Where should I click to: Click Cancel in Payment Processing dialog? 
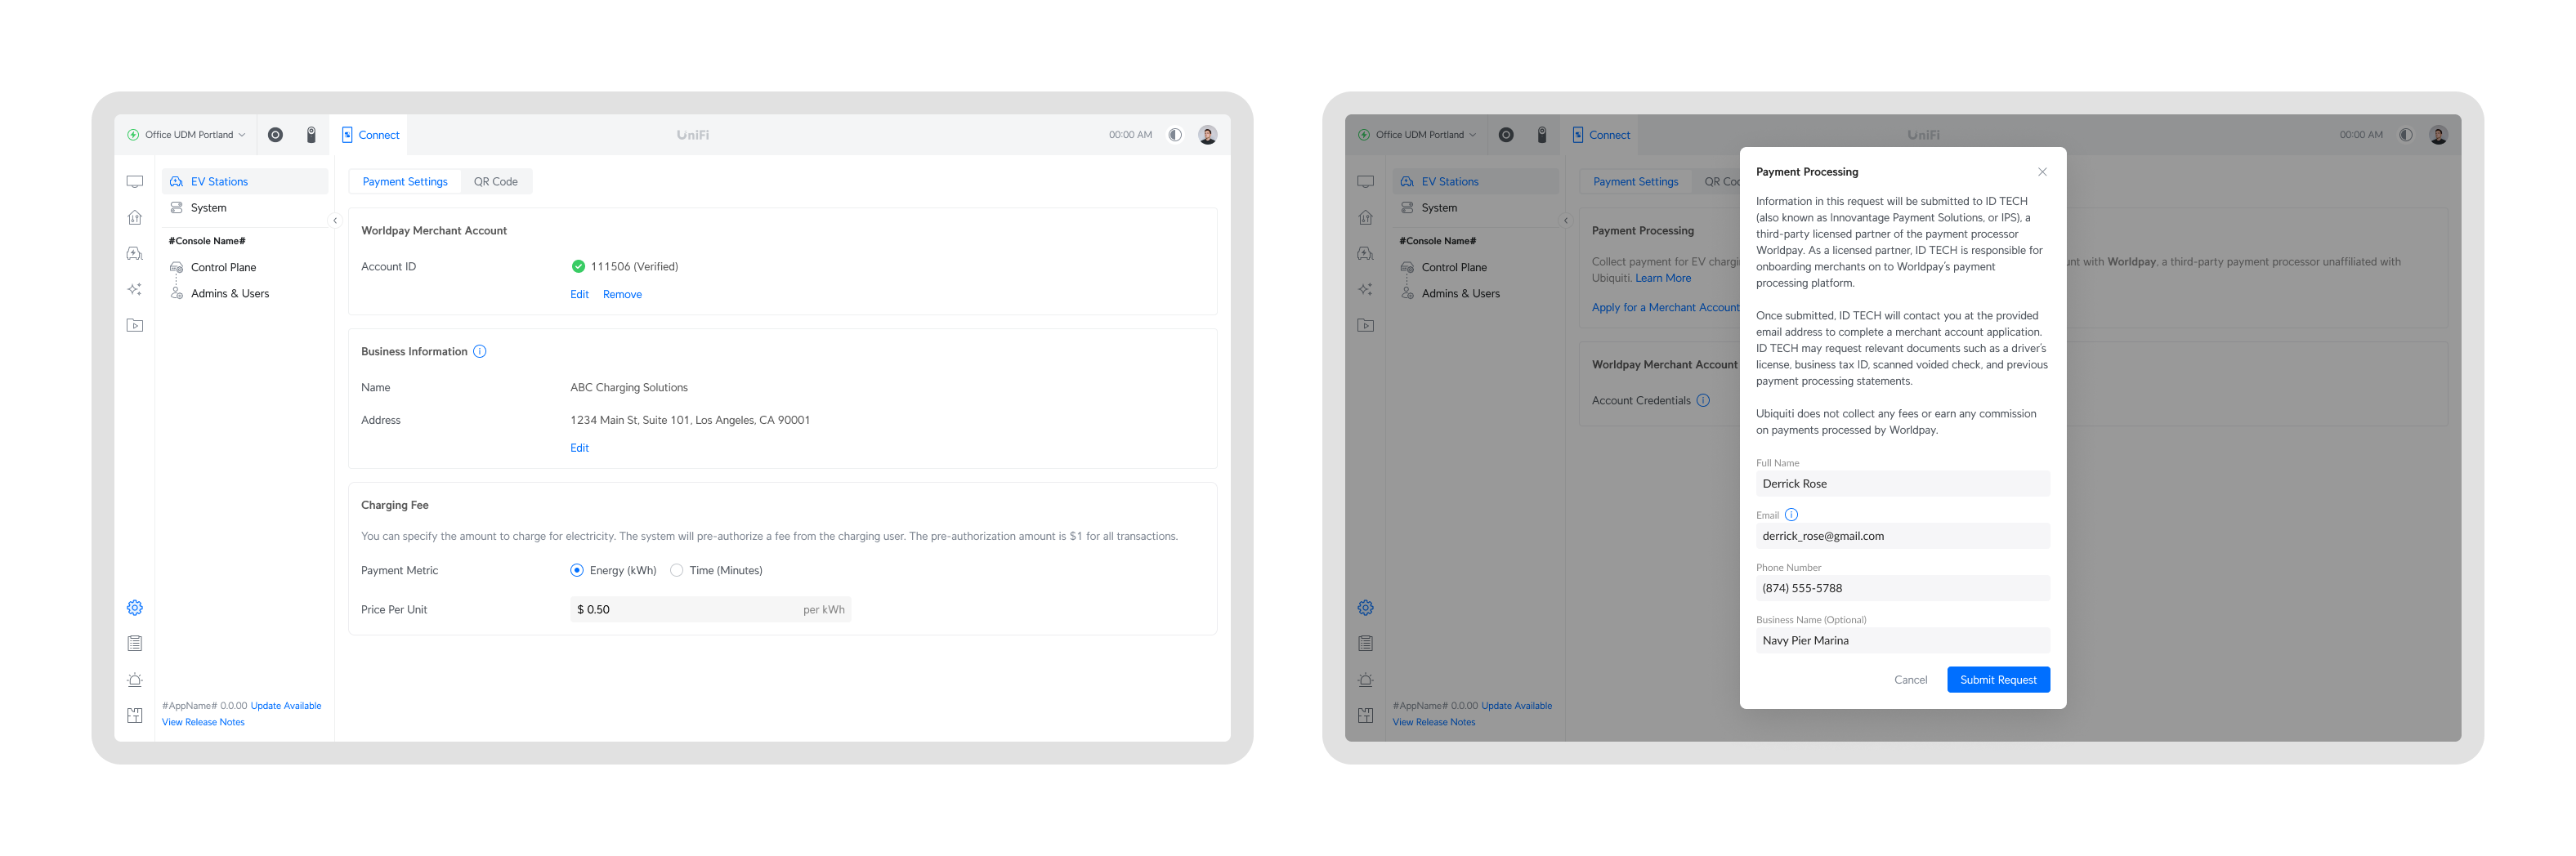pos(1910,680)
